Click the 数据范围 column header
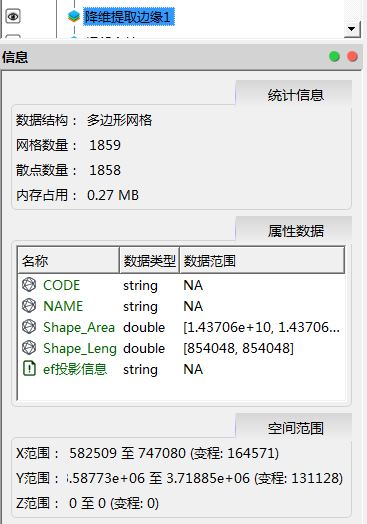367x524 pixels. tap(262, 260)
